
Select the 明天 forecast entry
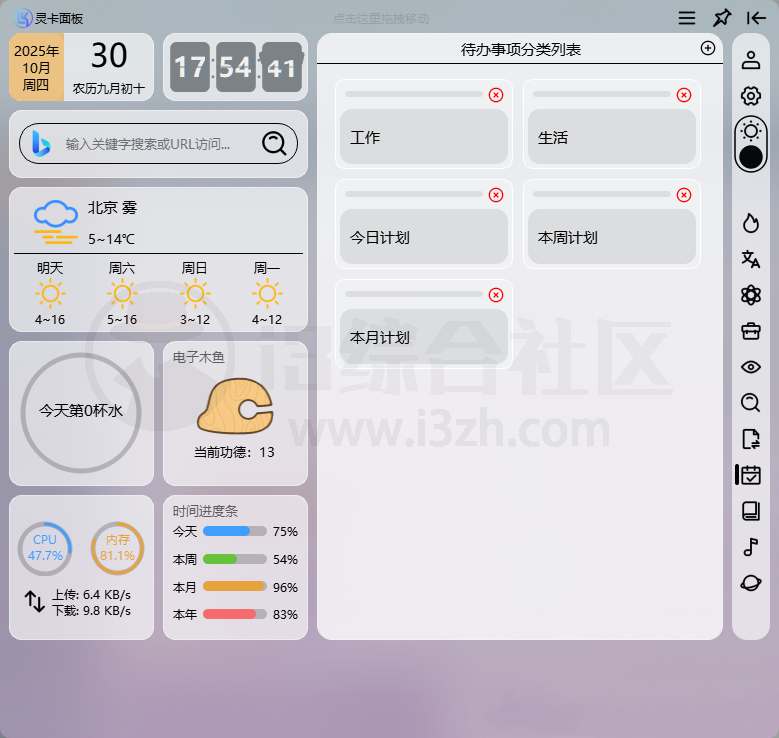click(50, 293)
